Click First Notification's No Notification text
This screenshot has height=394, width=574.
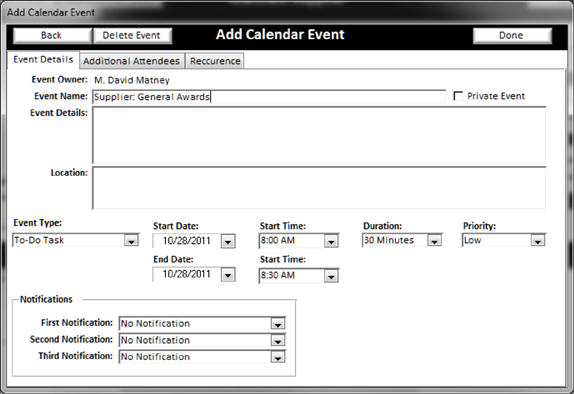click(156, 324)
